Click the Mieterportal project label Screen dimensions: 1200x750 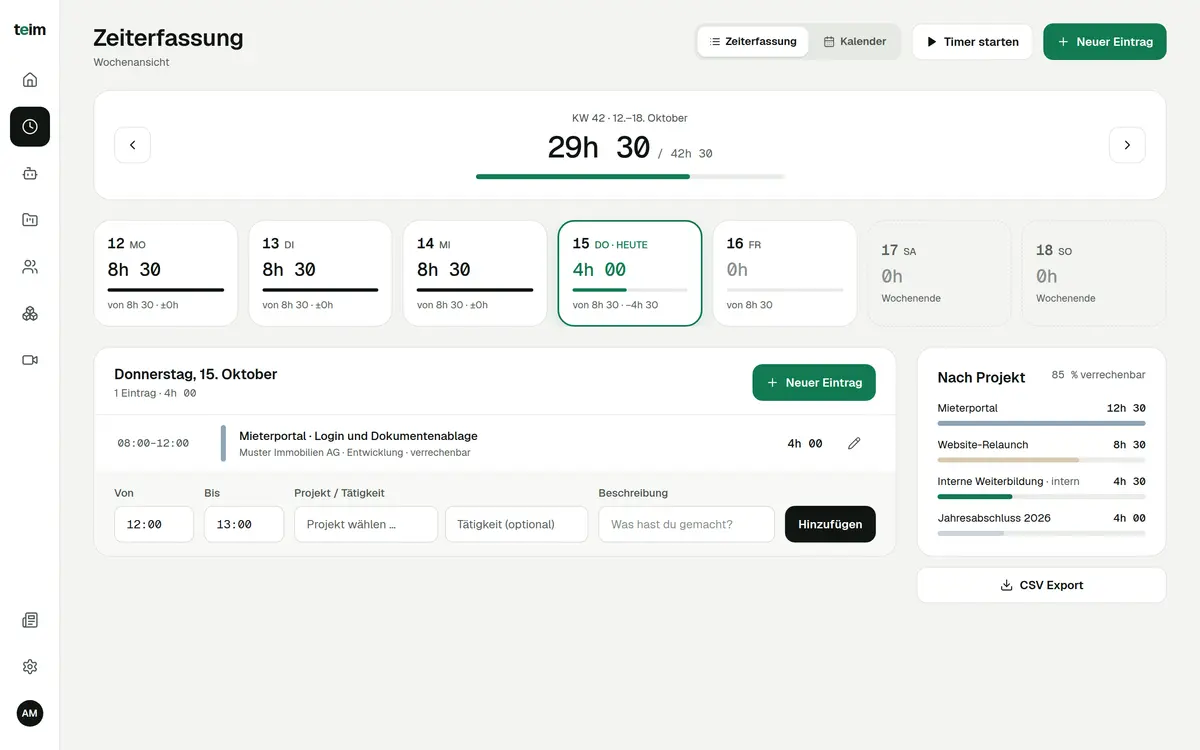[x=968, y=408]
